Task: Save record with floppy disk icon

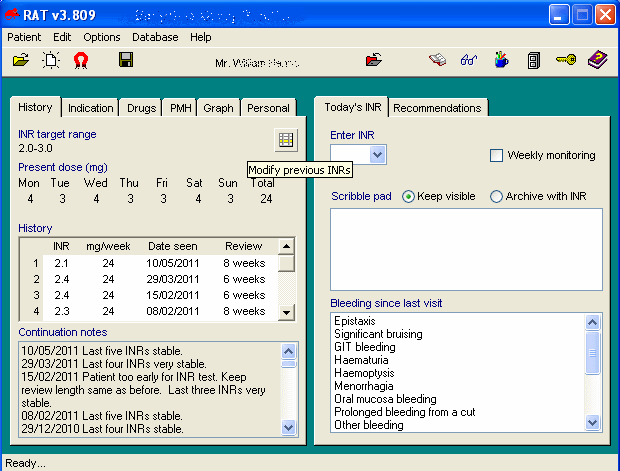Action: coord(126,60)
